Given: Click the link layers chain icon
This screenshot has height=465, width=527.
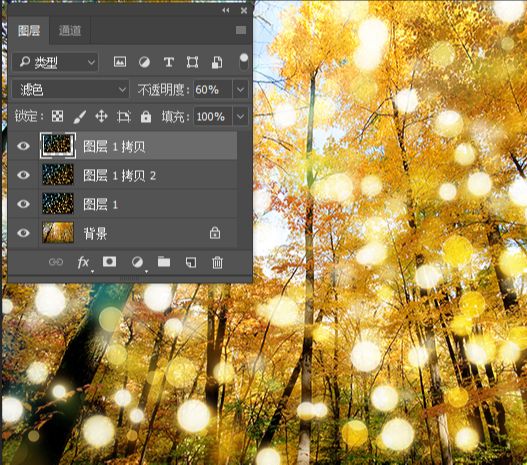Looking at the screenshot, I should tap(56, 262).
